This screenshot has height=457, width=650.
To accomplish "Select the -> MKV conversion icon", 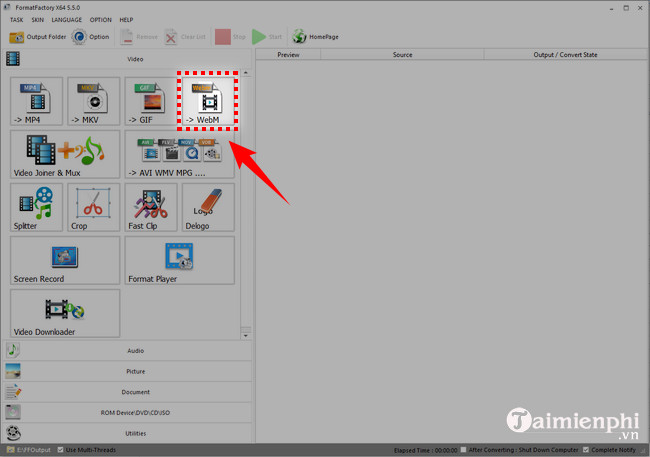I will coord(94,101).
